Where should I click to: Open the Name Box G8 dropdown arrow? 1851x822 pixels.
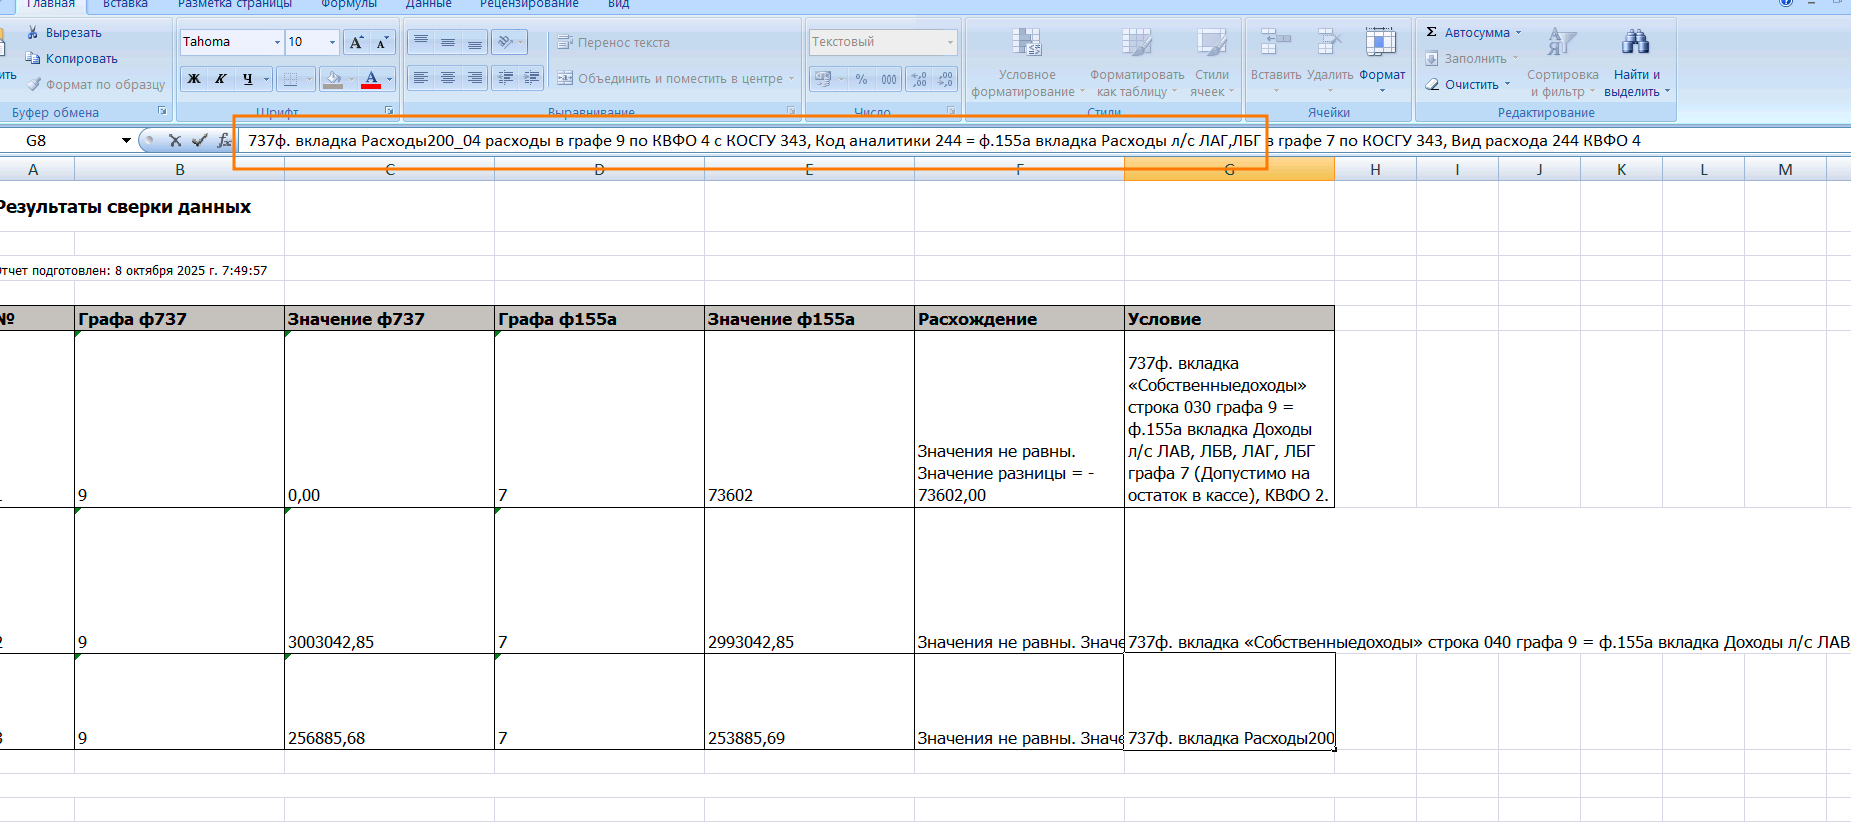[126, 141]
